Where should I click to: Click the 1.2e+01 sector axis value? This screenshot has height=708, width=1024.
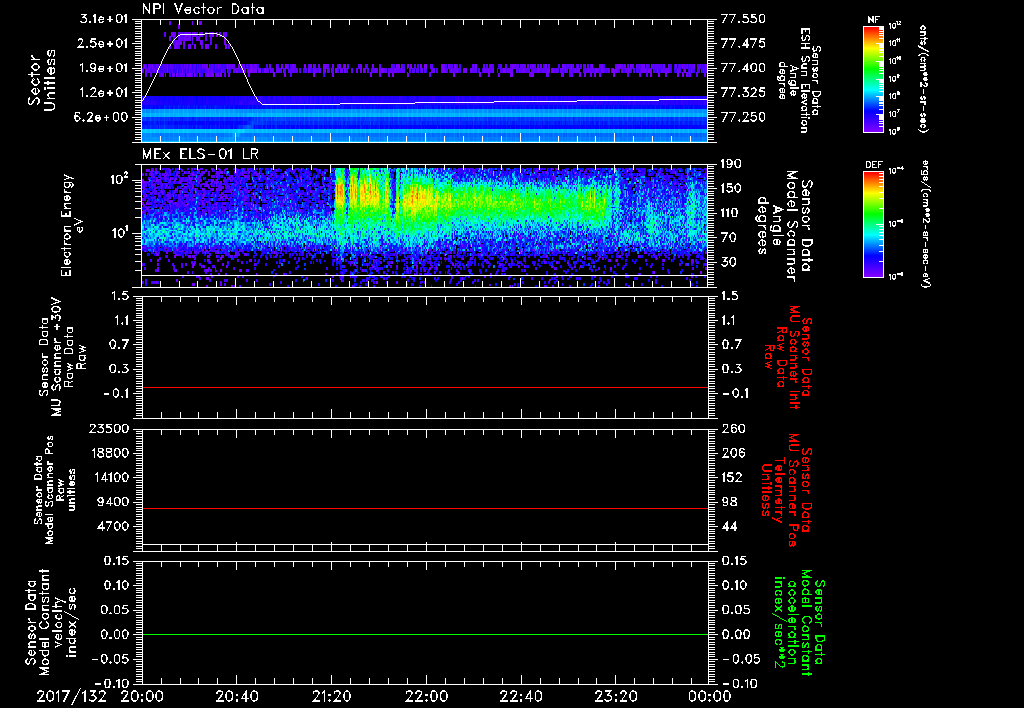tap(104, 93)
